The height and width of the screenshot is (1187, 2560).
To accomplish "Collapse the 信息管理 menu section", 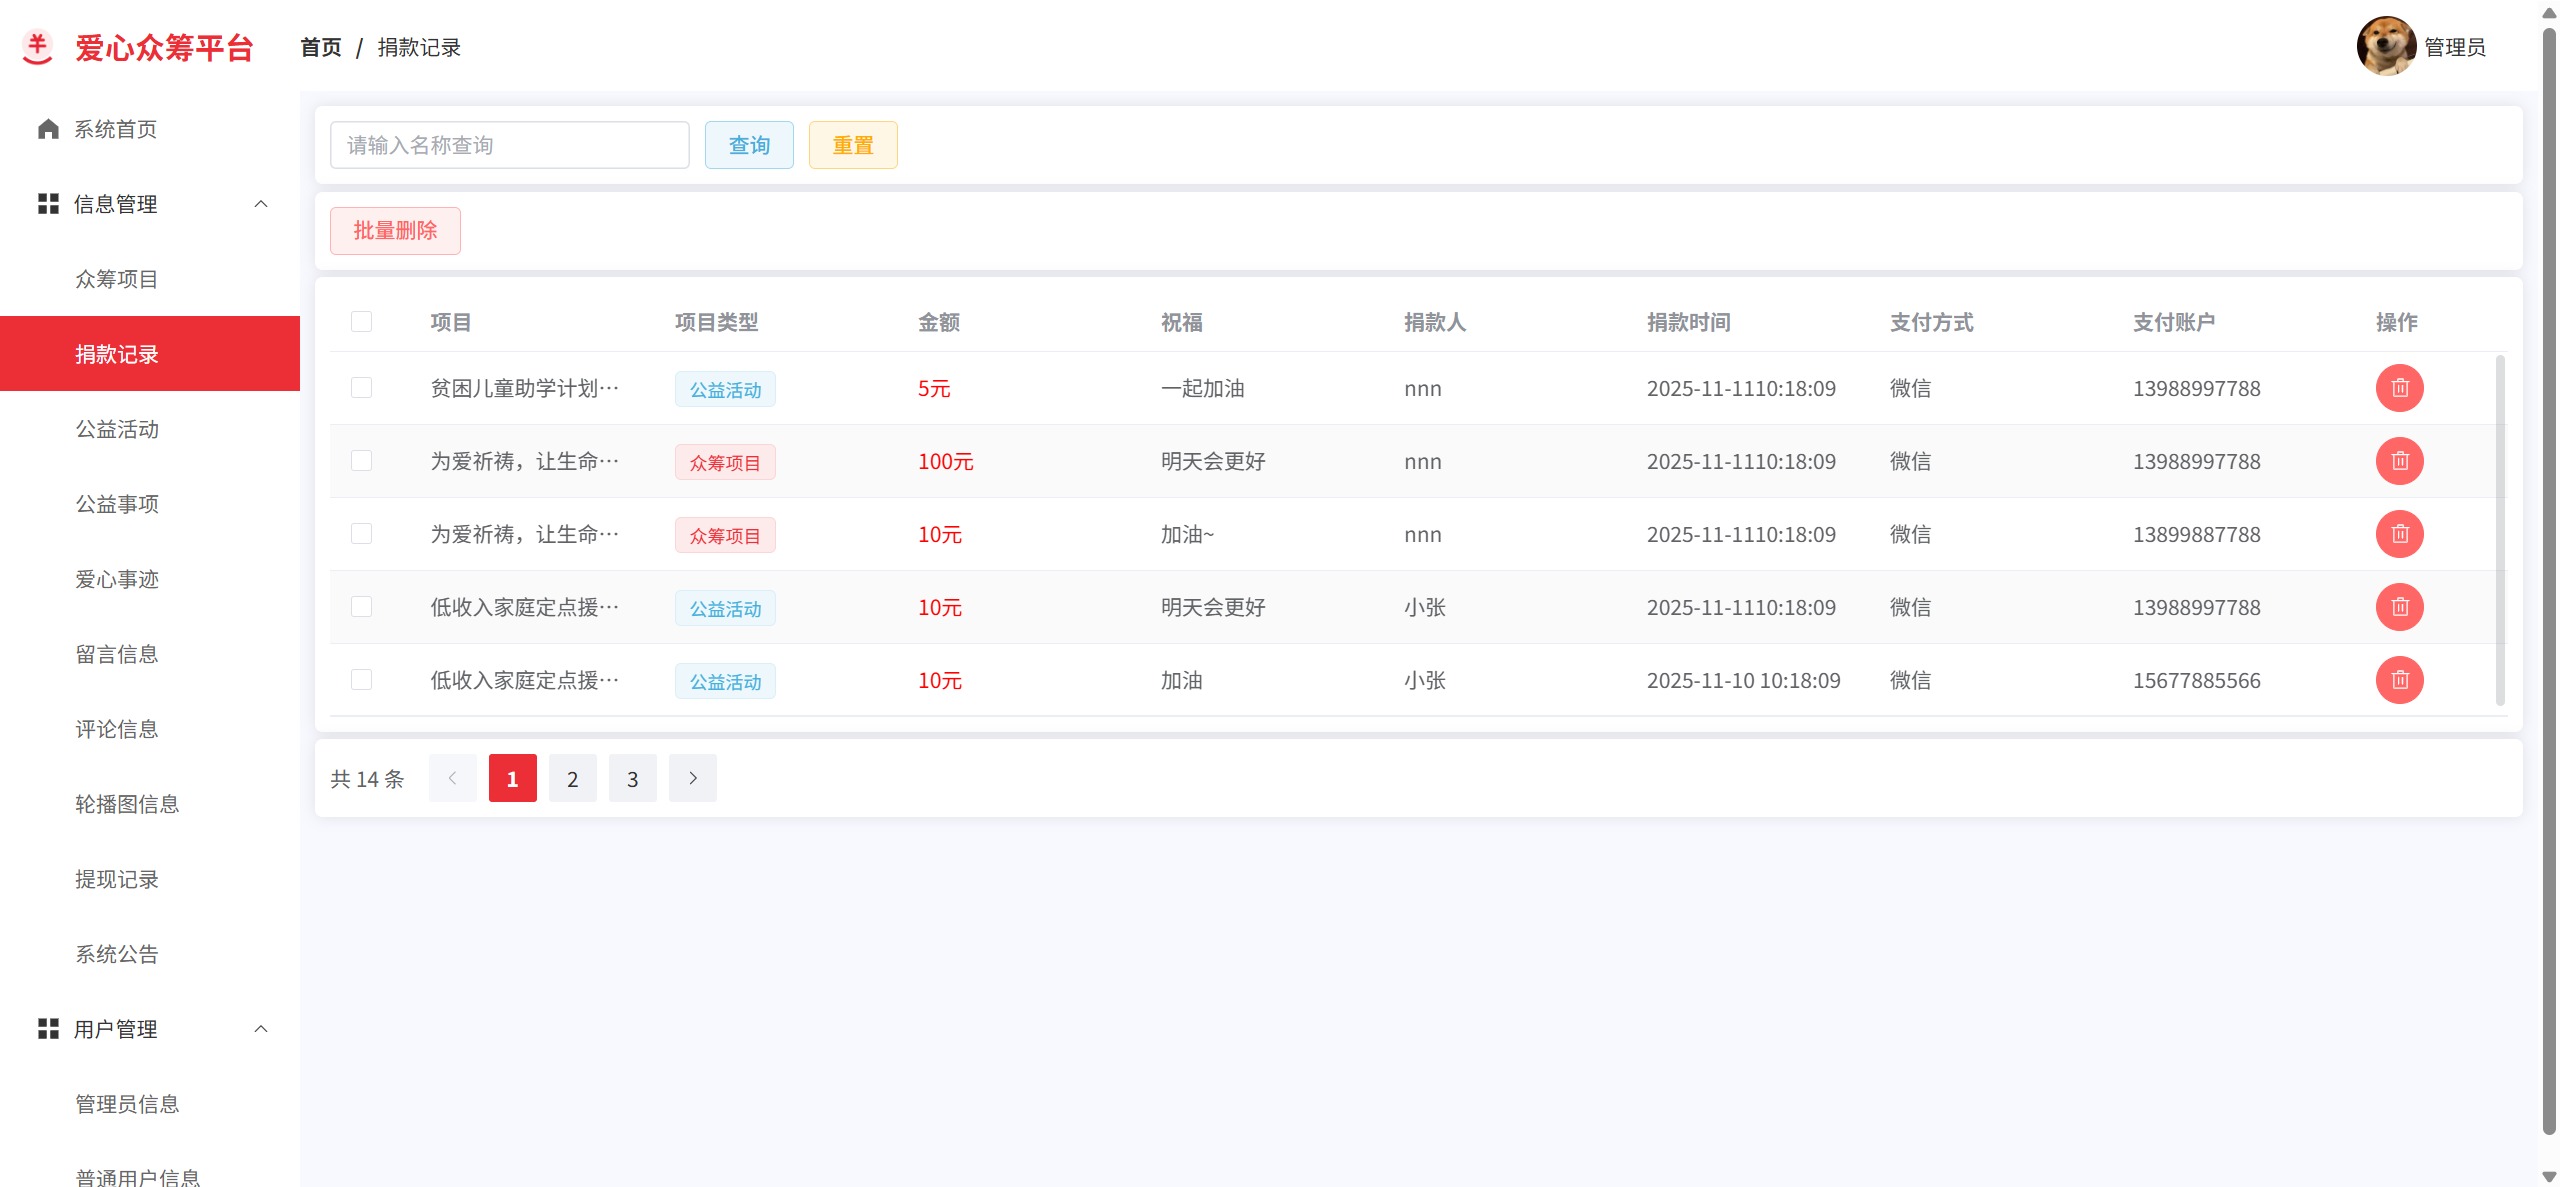I will coord(261,204).
